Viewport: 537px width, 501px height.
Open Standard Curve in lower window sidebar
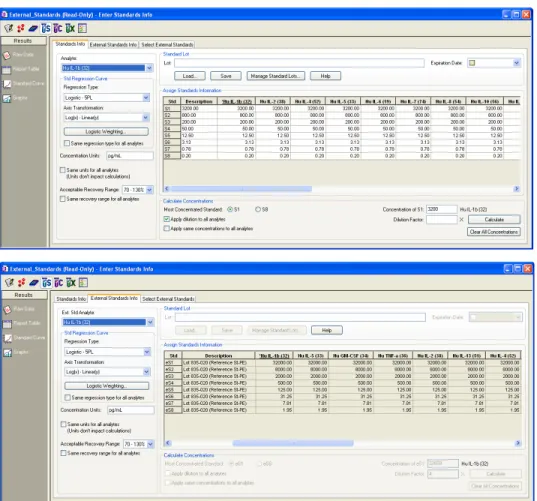point(24,338)
